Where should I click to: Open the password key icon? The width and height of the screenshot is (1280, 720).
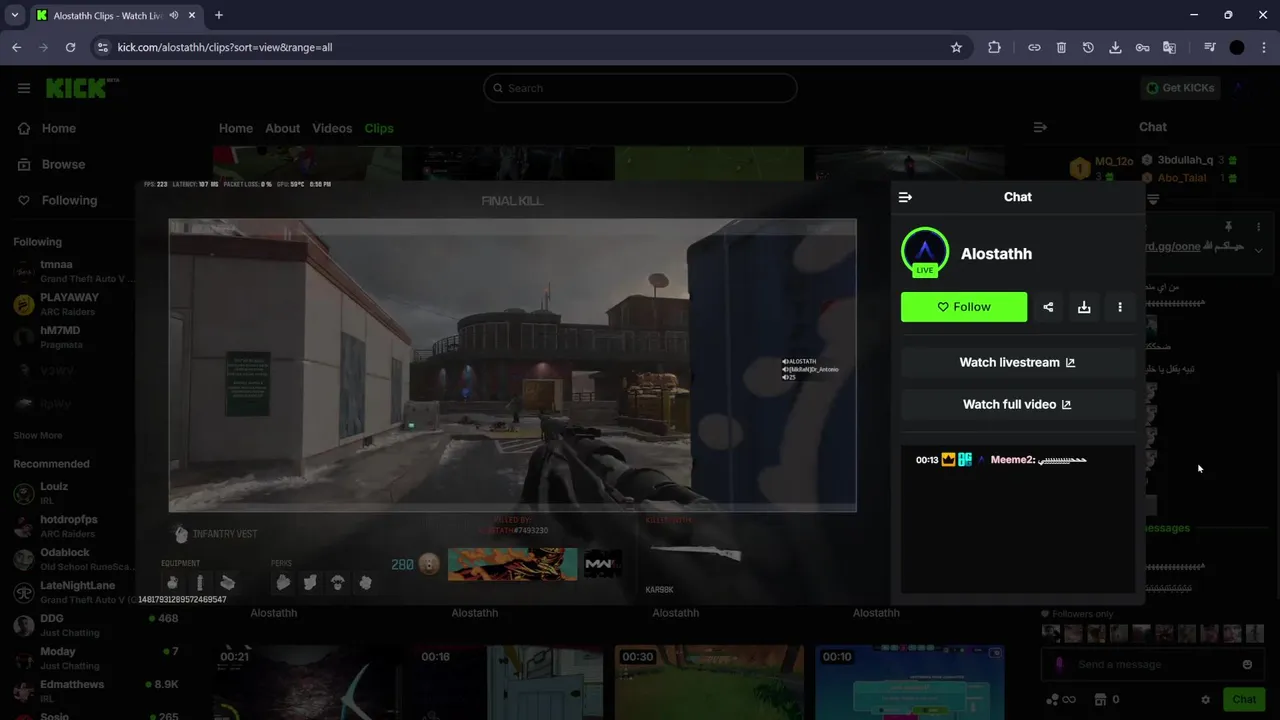(x=1142, y=47)
